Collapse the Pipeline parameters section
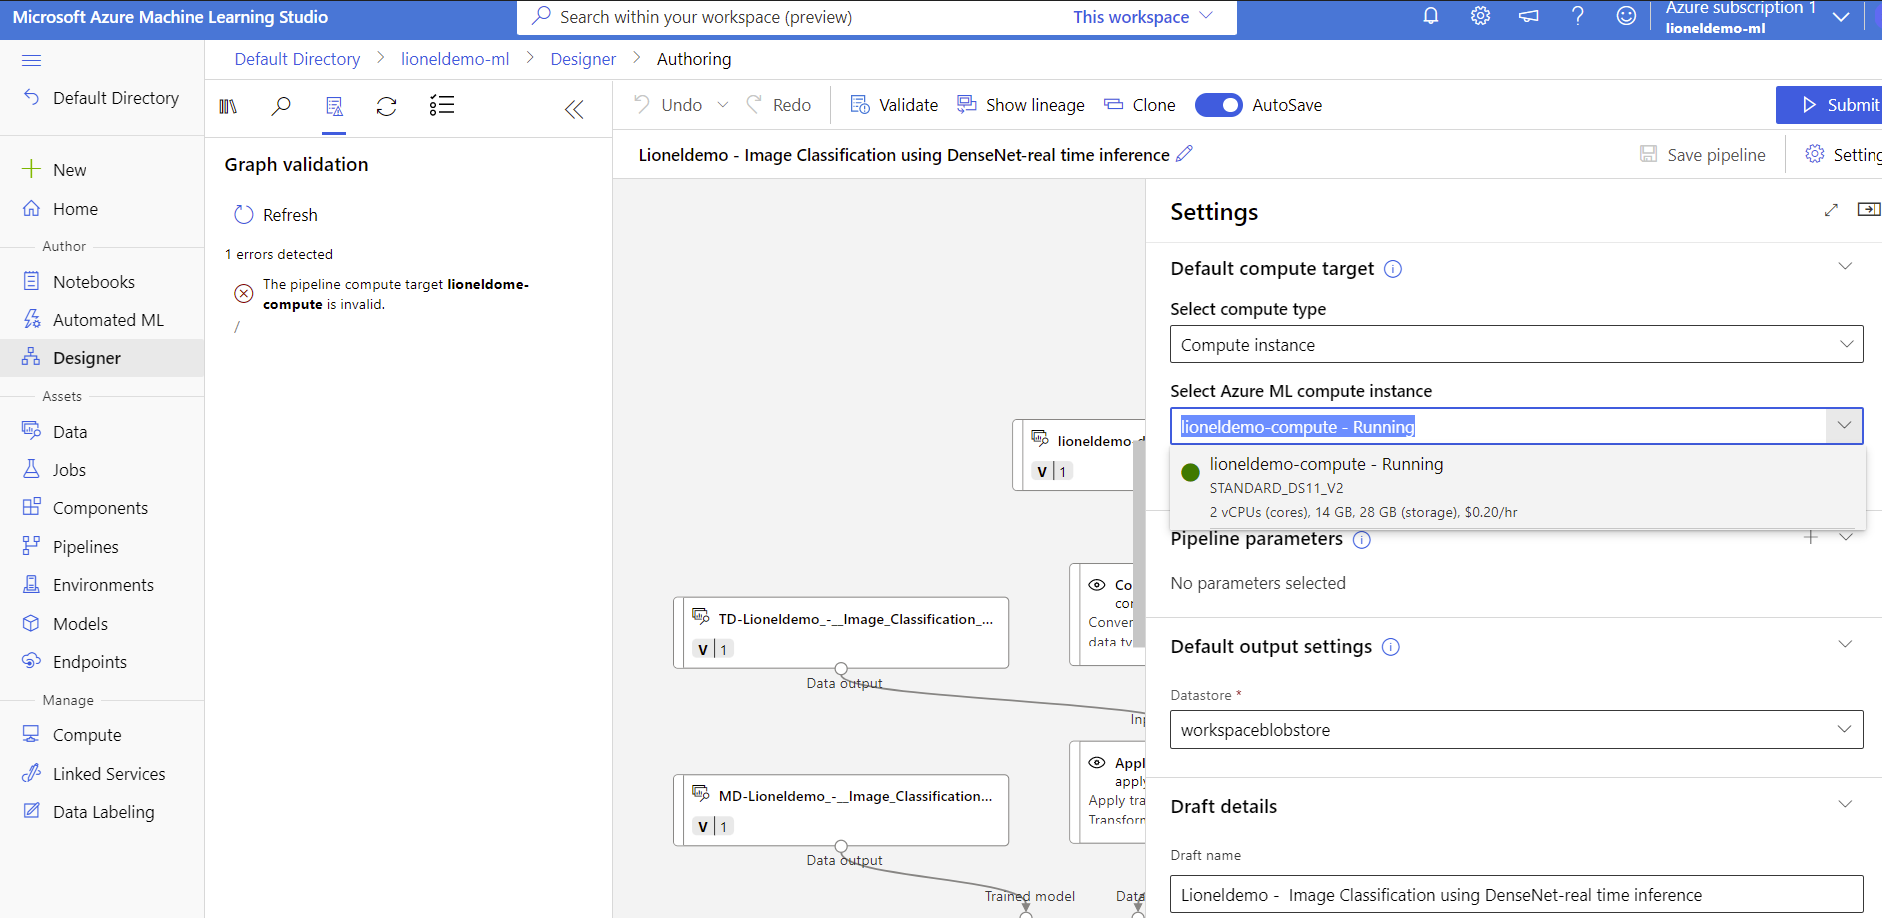The image size is (1882, 918). point(1846,537)
